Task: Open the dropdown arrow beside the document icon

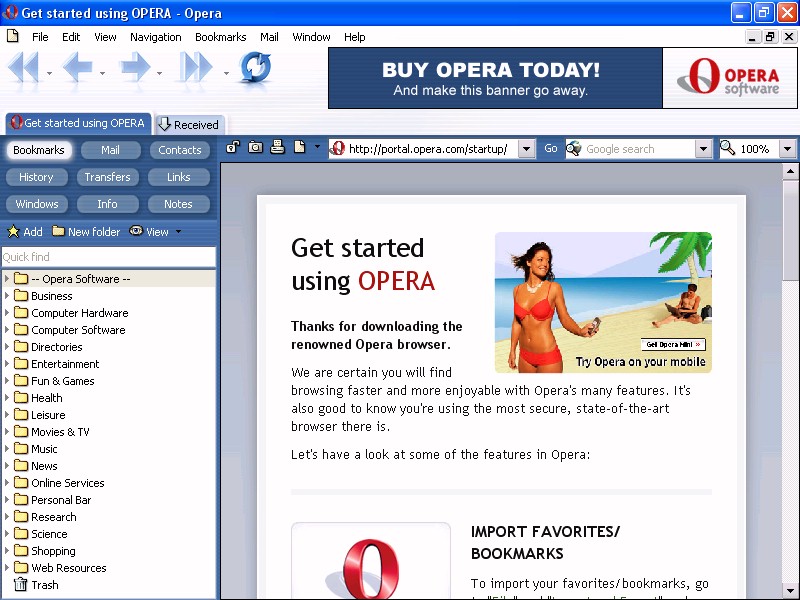Action: coord(317,147)
